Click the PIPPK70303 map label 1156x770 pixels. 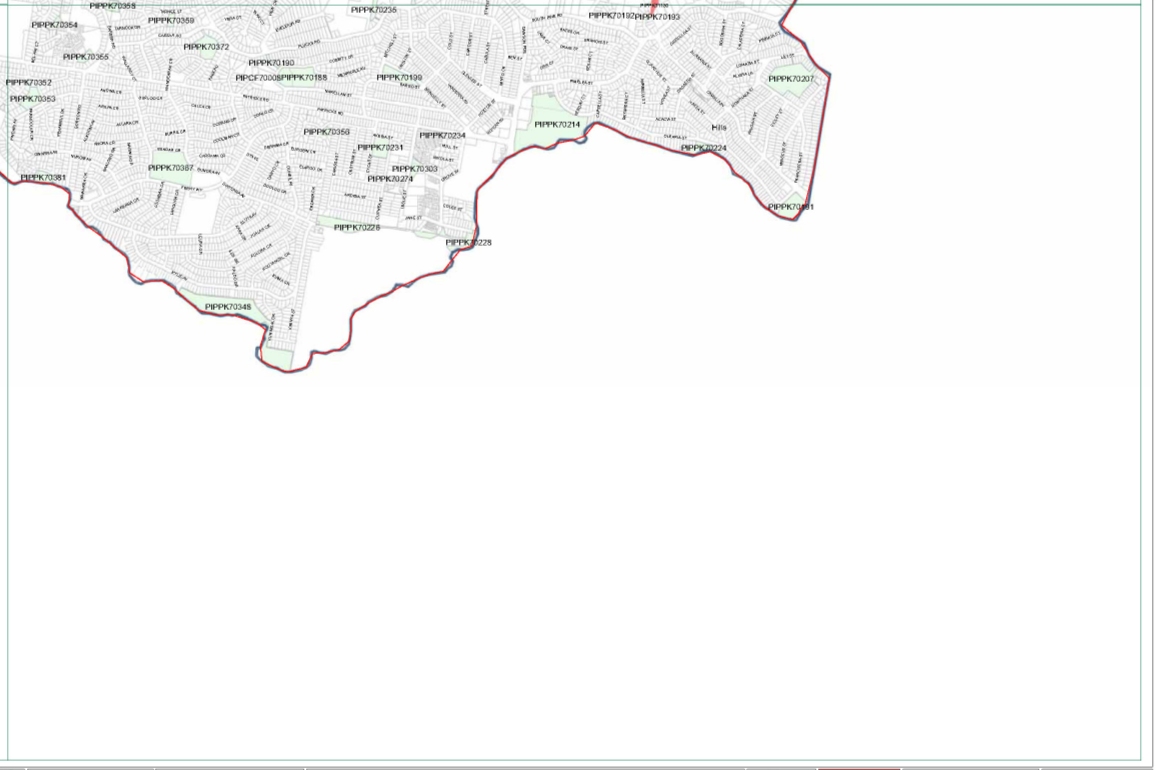[x=414, y=169]
